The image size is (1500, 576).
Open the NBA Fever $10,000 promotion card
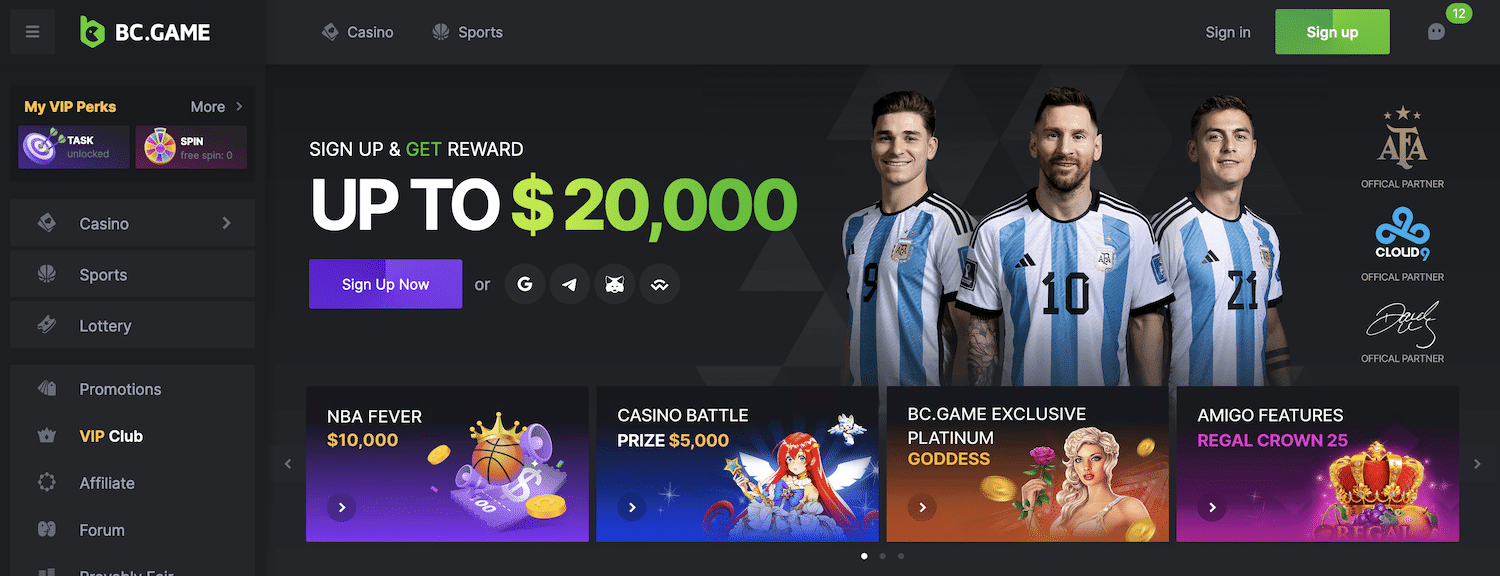click(x=447, y=464)
